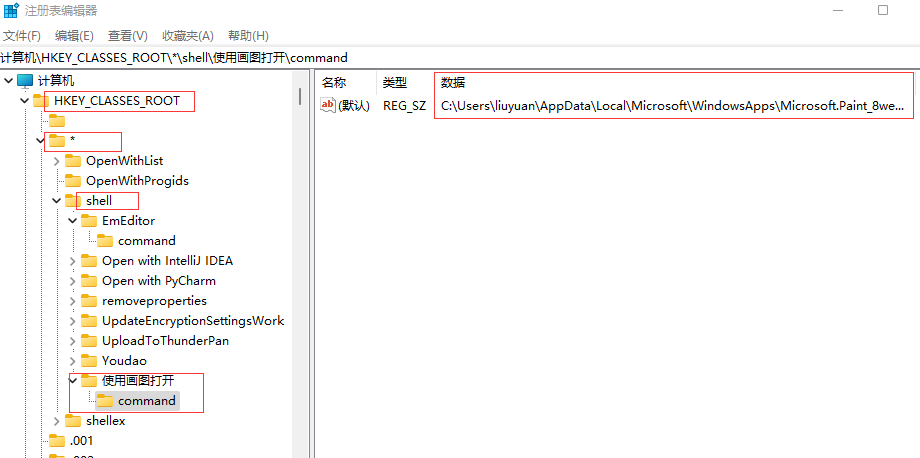920x458 pixels.
Task: Open the 帮助(H) menu
Action: coord(248,36)
